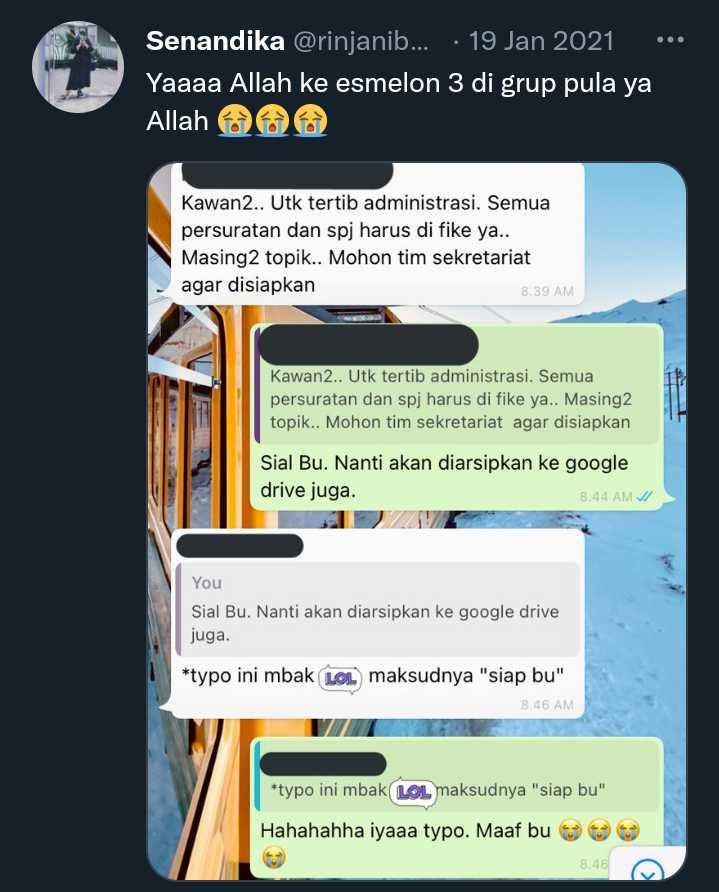Tap the first crying emoji in the tweet
719x892 pixels.
pyautogui.click(x=235, y=121)
